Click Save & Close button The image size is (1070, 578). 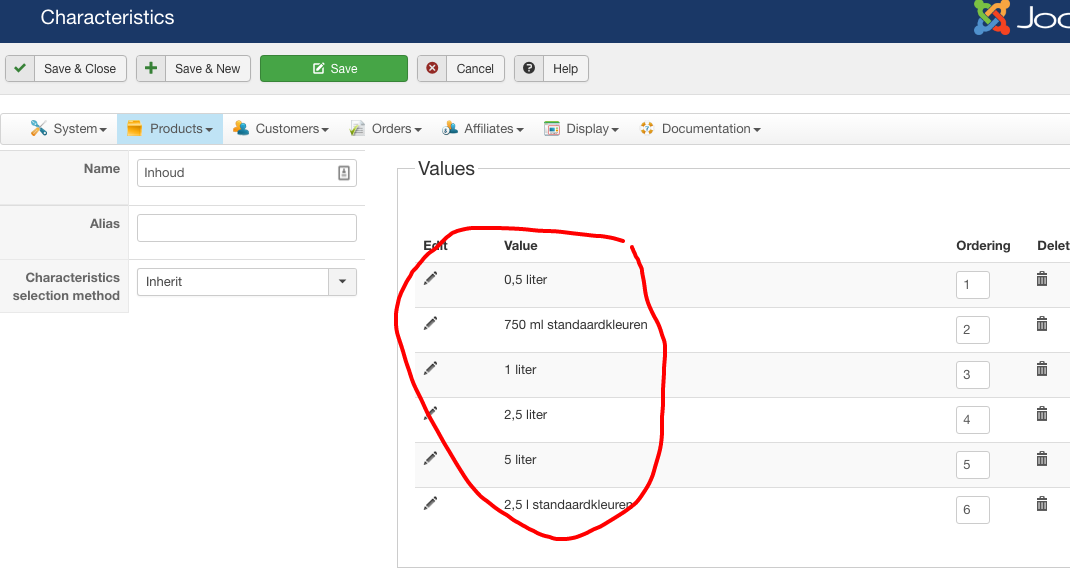click(66, 68)
